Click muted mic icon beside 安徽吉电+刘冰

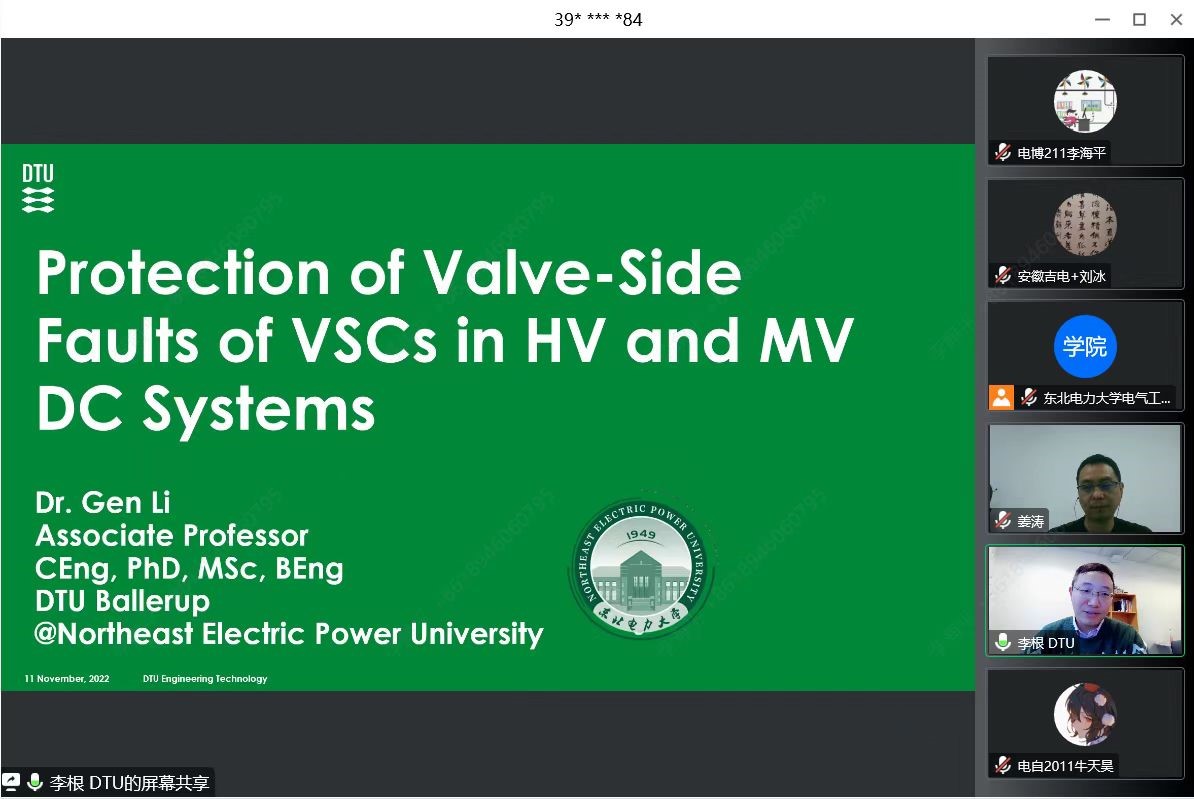tap(1002, 276)
